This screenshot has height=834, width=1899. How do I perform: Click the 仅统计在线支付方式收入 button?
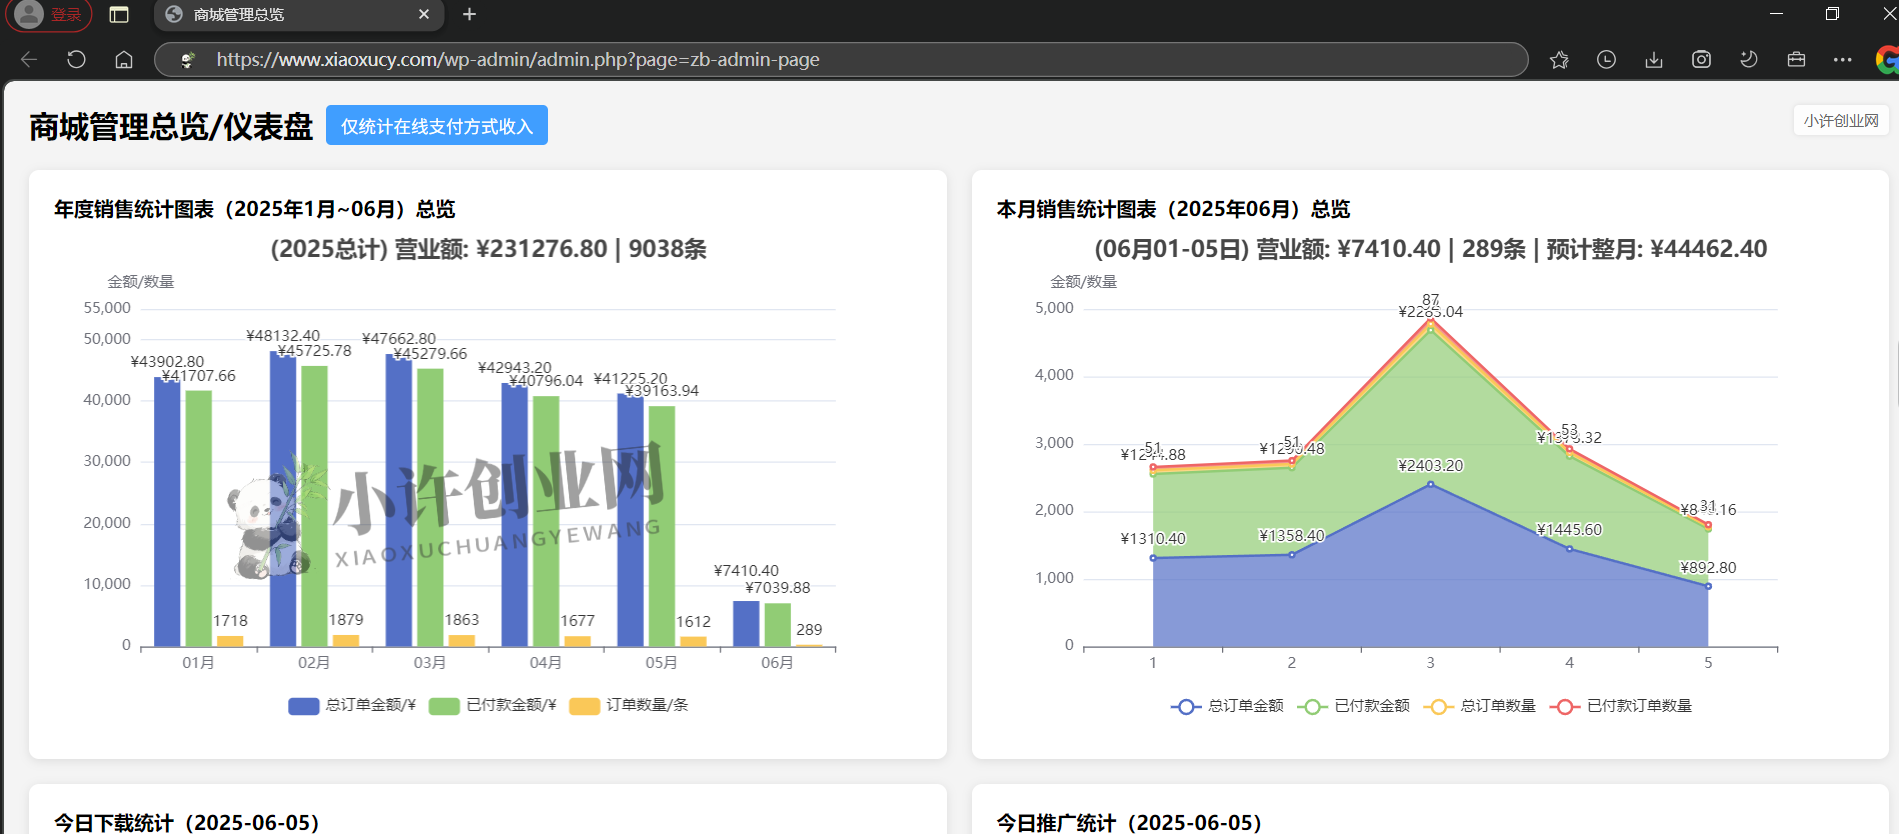pyautogui.click(x=437, y=125)
